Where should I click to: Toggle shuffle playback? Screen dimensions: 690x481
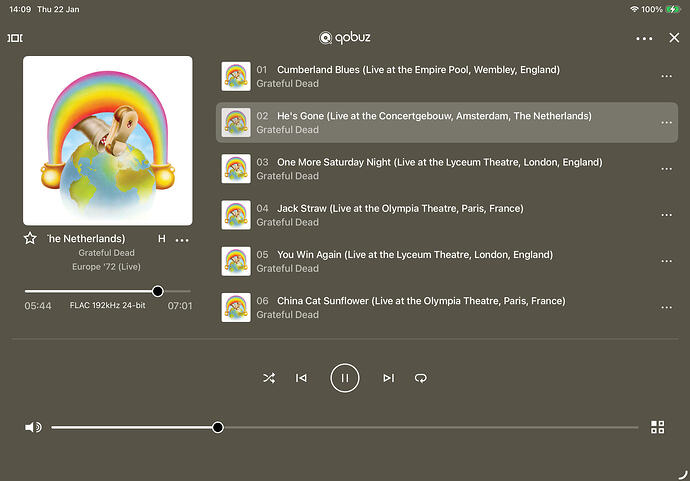click(269, 378)
